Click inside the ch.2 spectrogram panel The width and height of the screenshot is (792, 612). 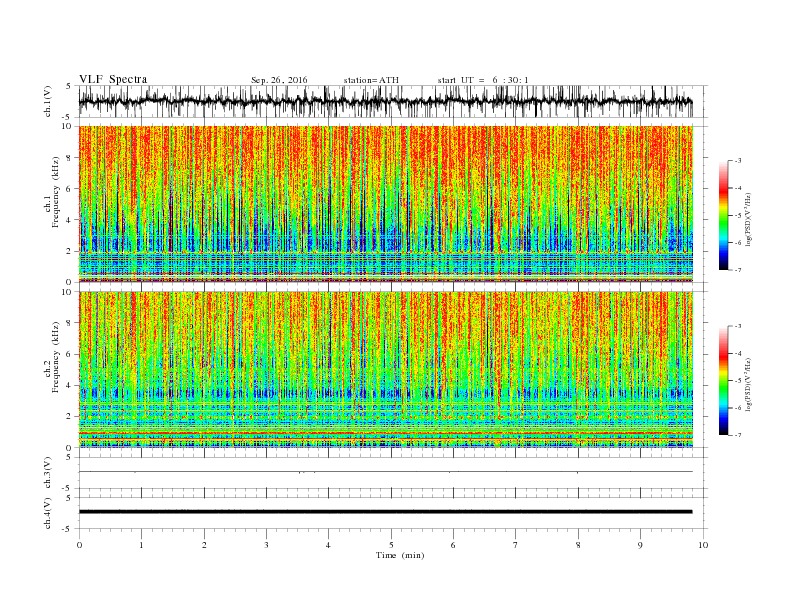coord(386,369)
